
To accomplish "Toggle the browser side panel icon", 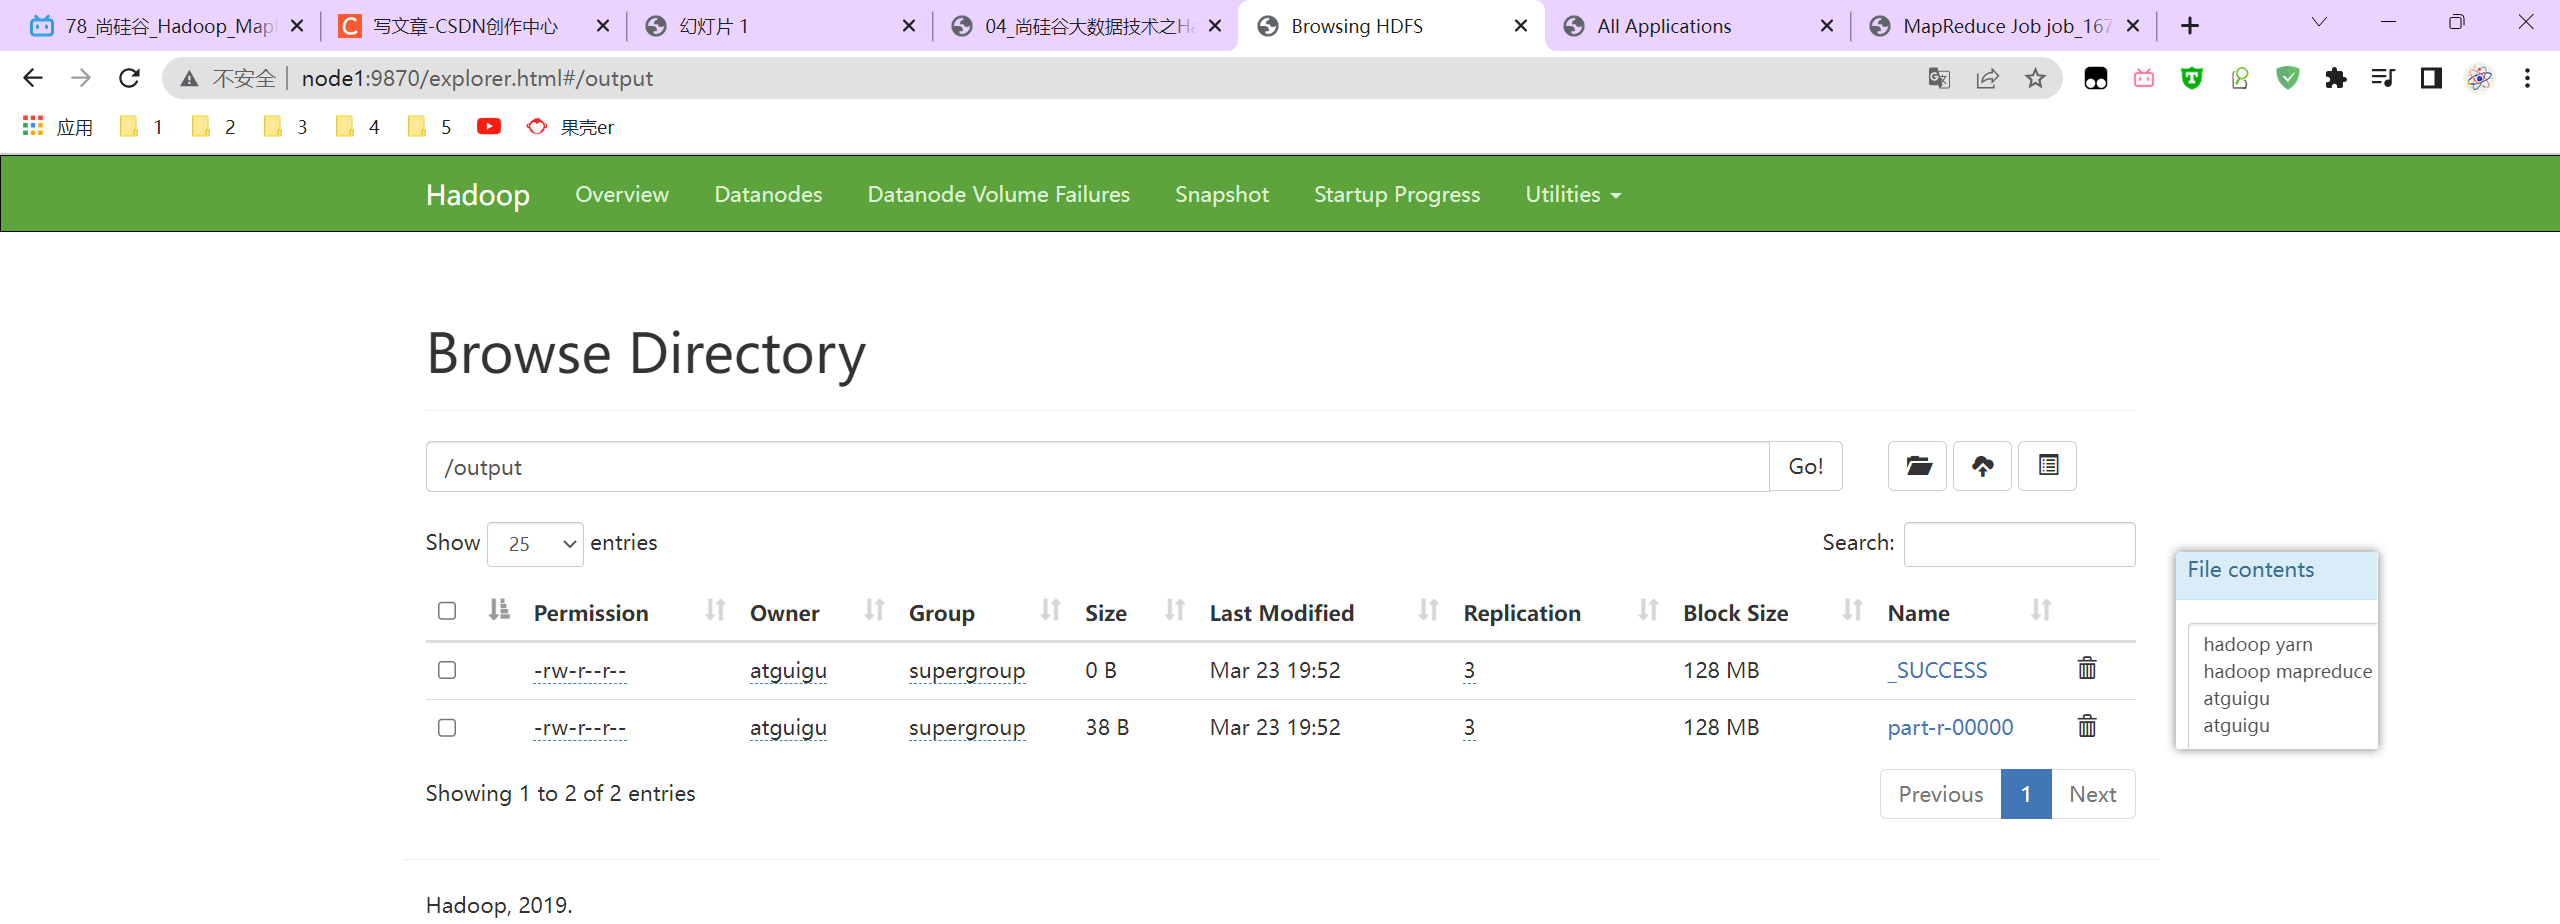I will (2431, 78).
